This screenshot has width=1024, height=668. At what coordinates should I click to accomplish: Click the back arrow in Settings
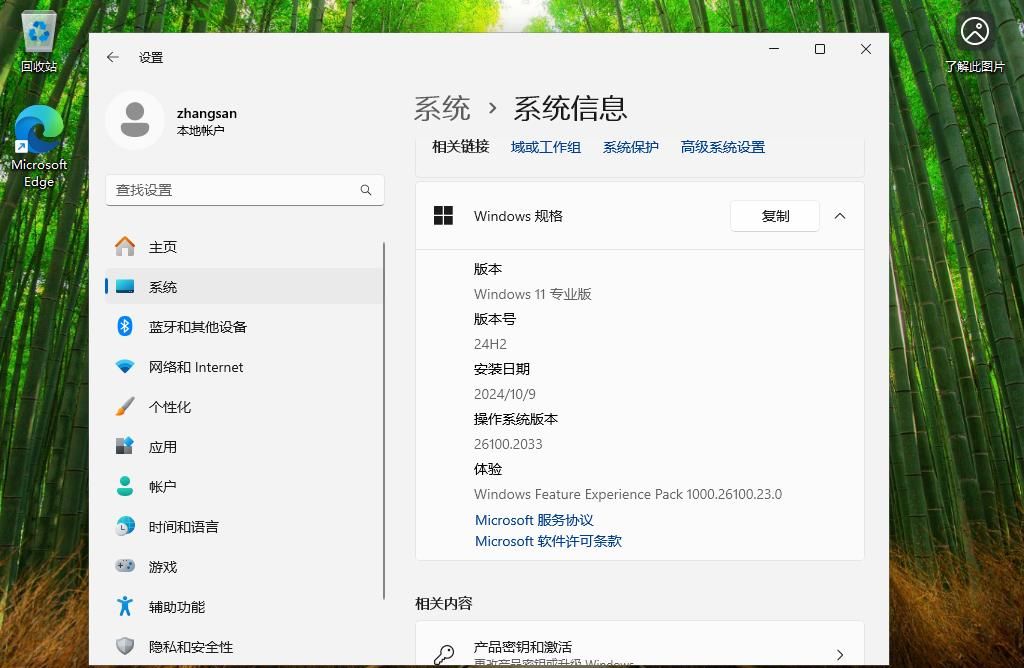click(x=113, y=57)
